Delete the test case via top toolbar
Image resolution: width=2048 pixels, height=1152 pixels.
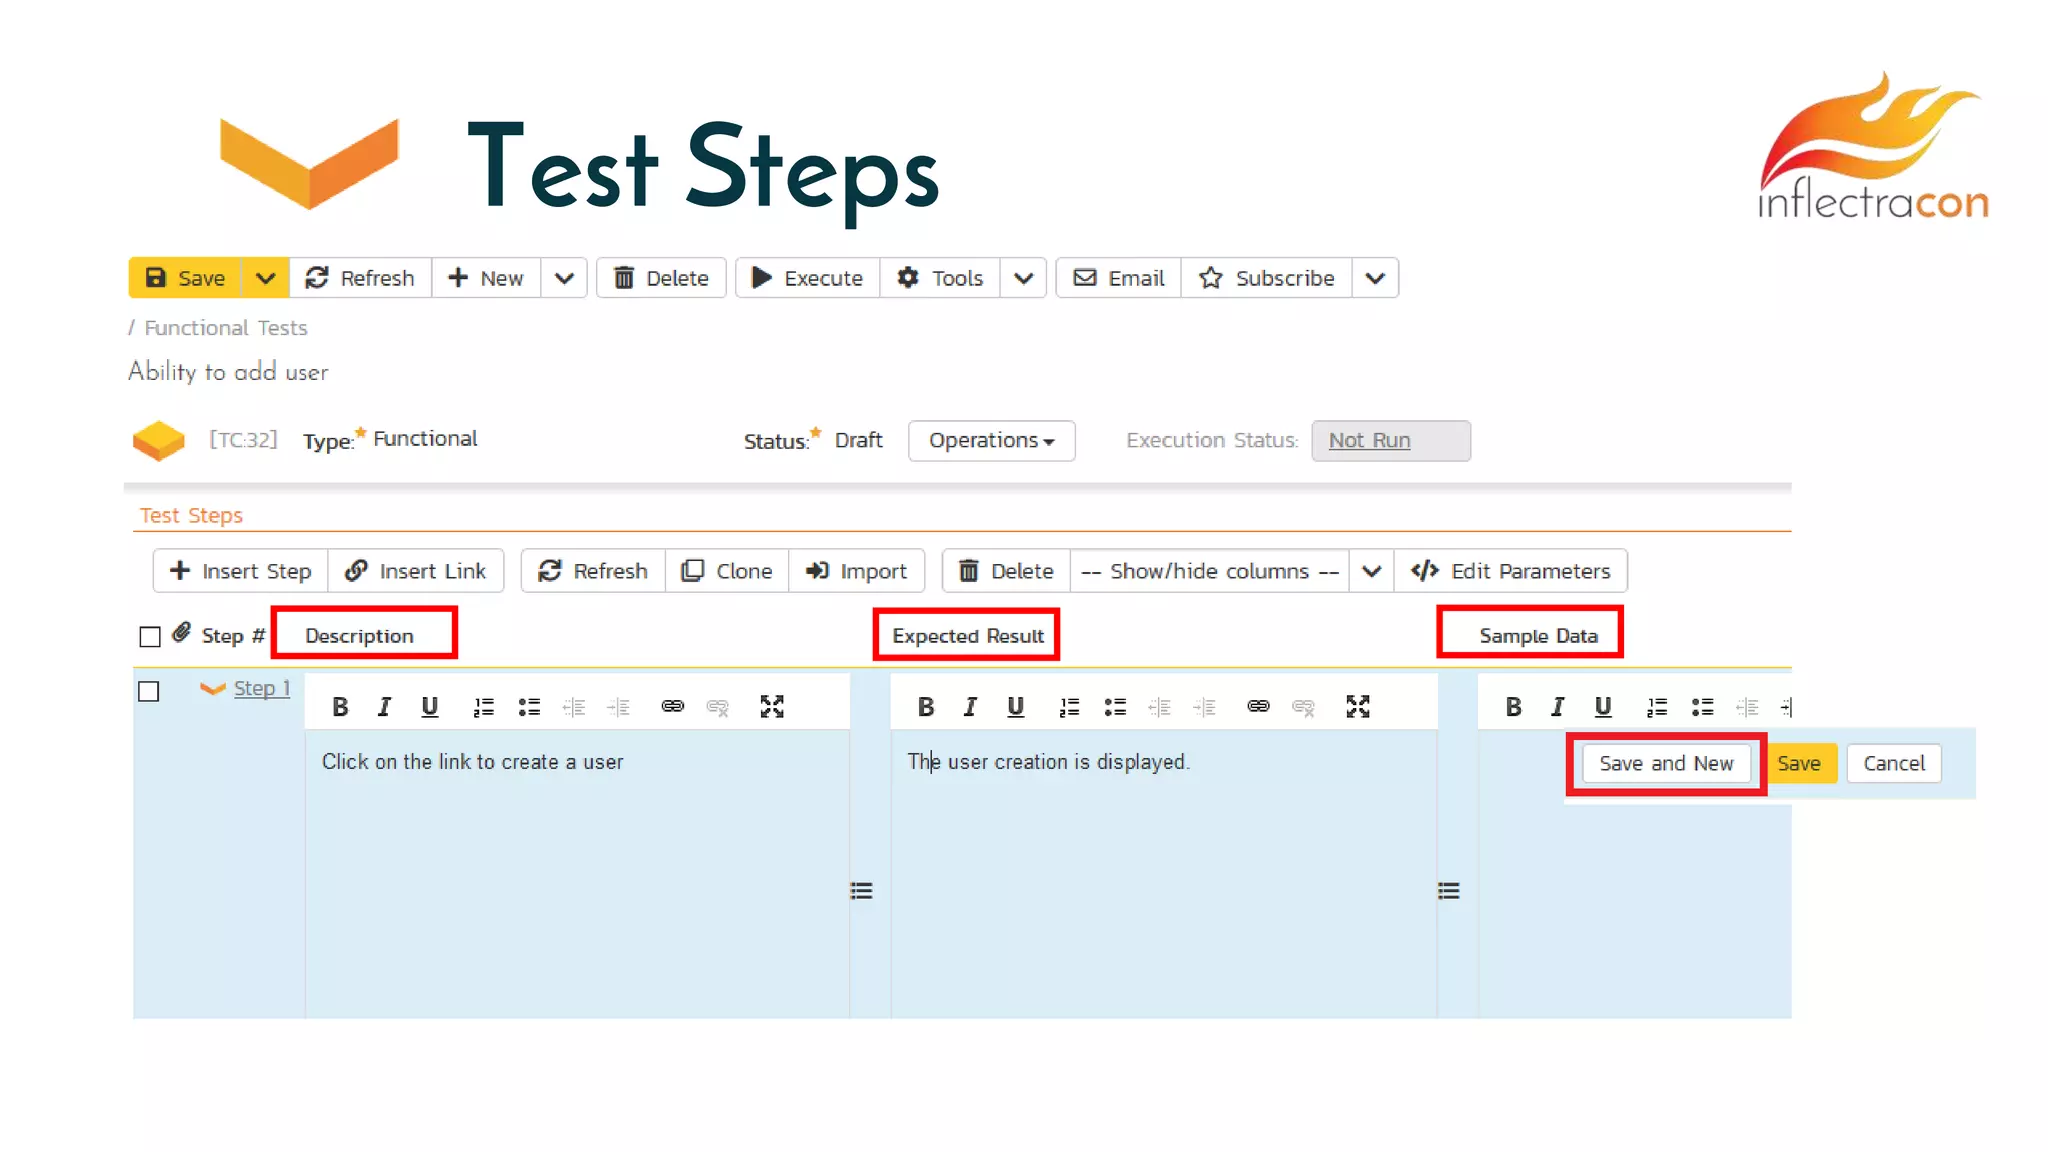coord(661,278)
